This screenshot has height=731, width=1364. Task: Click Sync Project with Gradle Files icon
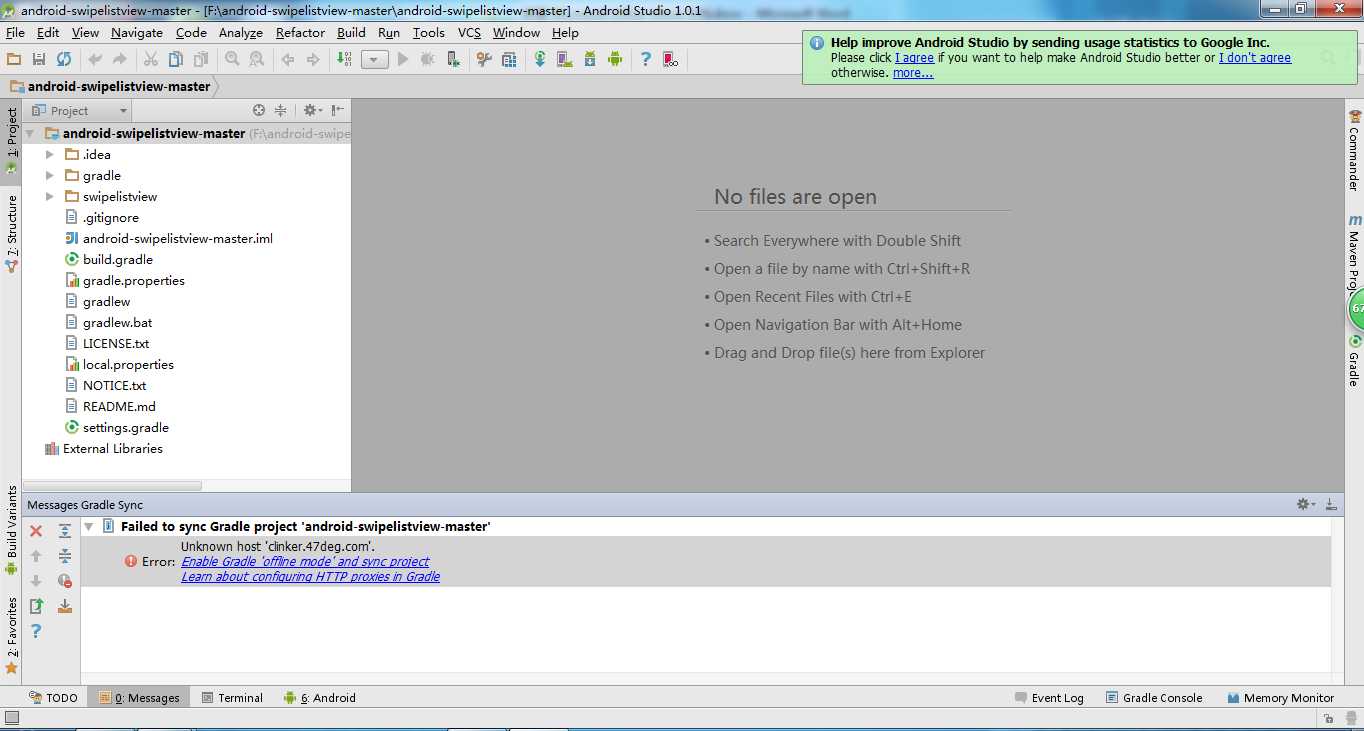pyautogui.click(x=540, y=60)
